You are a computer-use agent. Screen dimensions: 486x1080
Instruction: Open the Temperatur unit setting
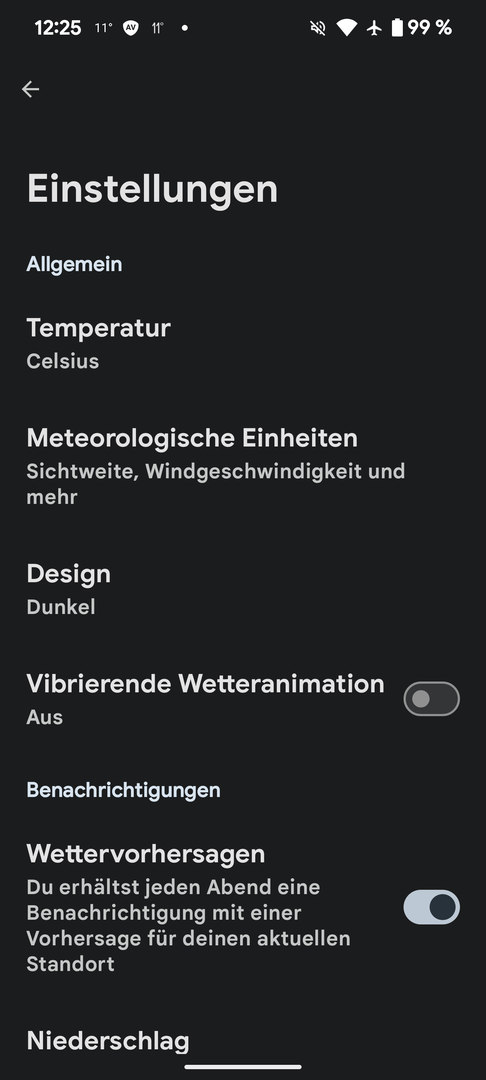click(243, 343)
